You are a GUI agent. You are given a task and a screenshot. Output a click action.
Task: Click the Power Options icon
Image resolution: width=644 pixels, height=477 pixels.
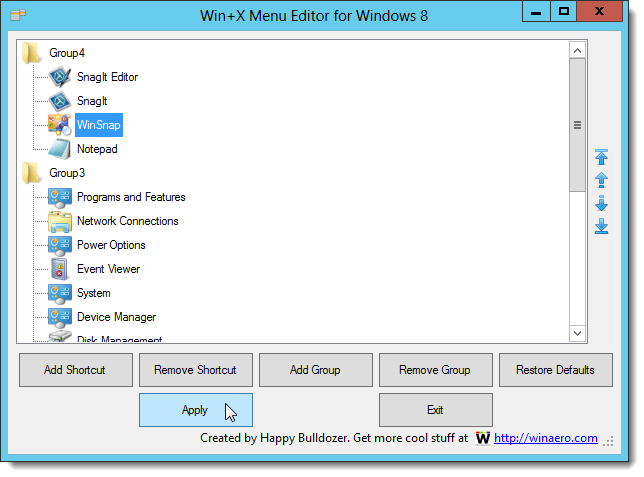pos(60,245)
